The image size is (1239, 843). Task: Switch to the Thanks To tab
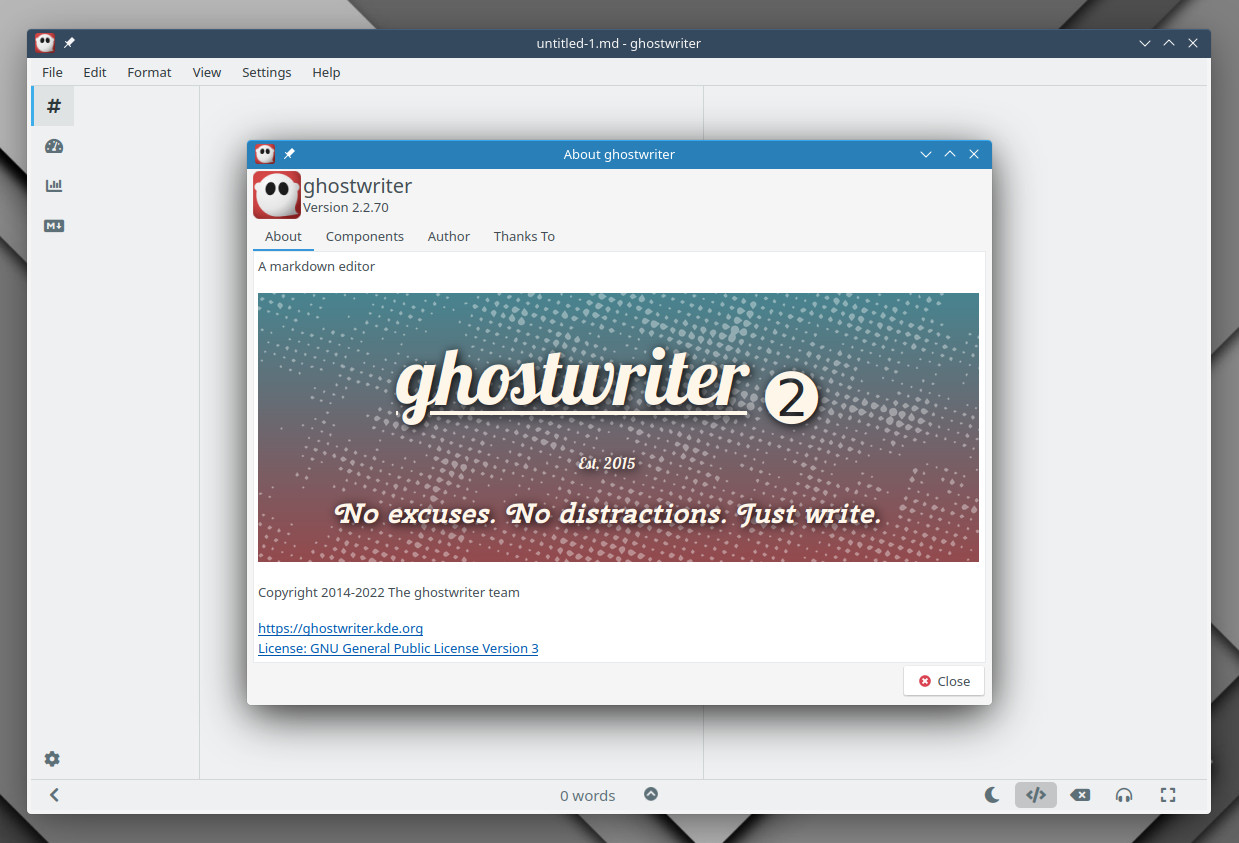(x=524, y=236)
